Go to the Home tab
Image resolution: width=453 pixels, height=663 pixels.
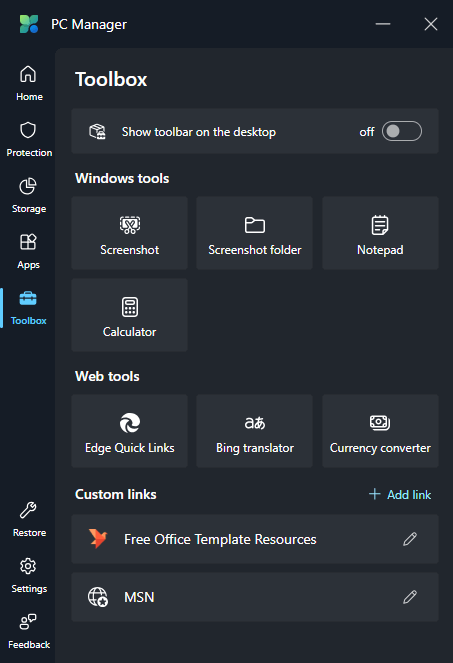(28, 83)
